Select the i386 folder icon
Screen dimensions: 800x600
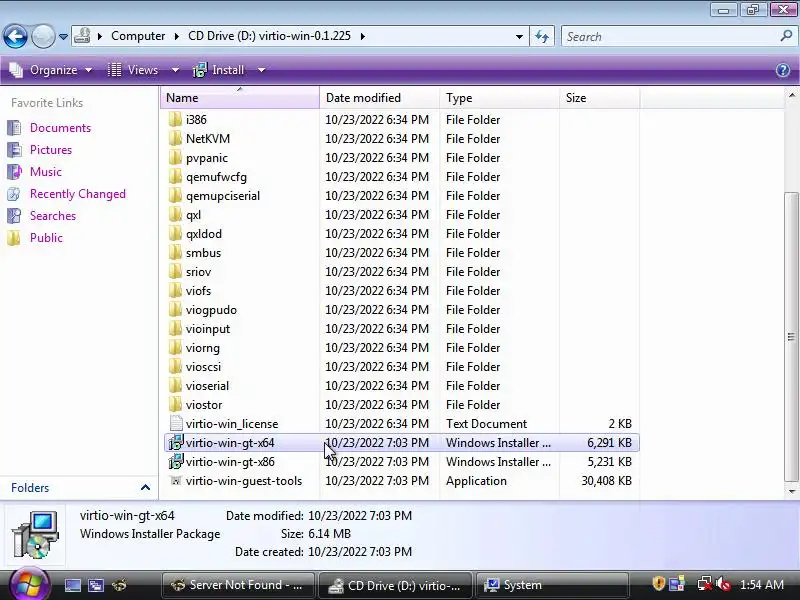(x=175, y=119)
